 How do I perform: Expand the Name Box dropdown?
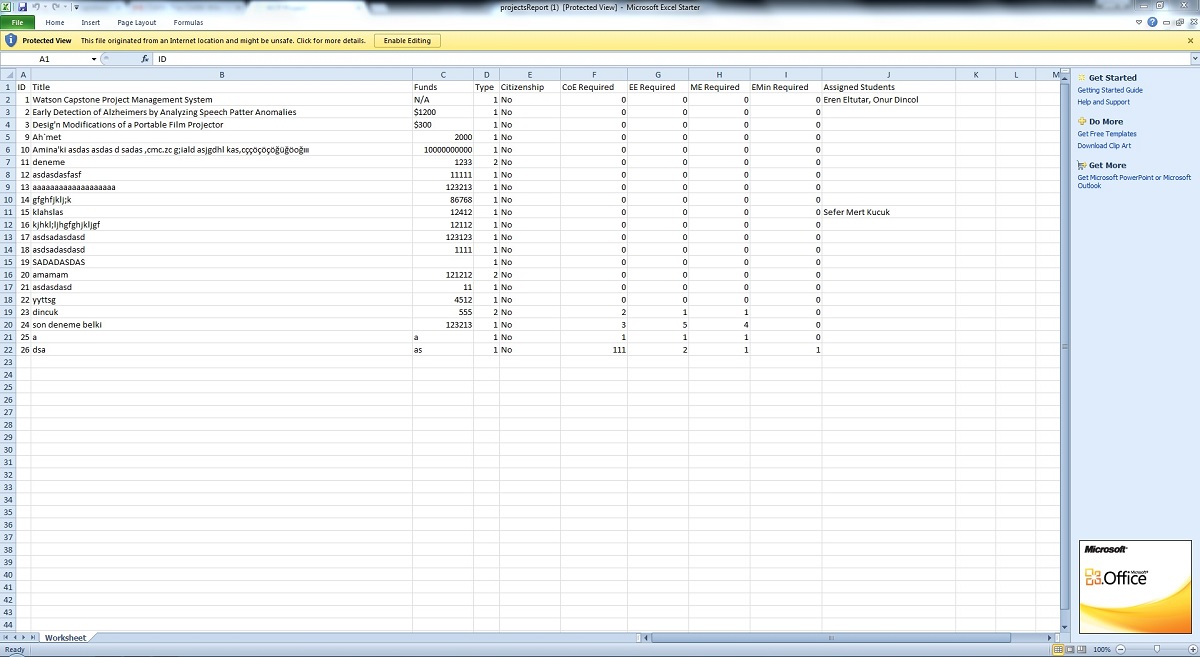(x=94, y=59)
